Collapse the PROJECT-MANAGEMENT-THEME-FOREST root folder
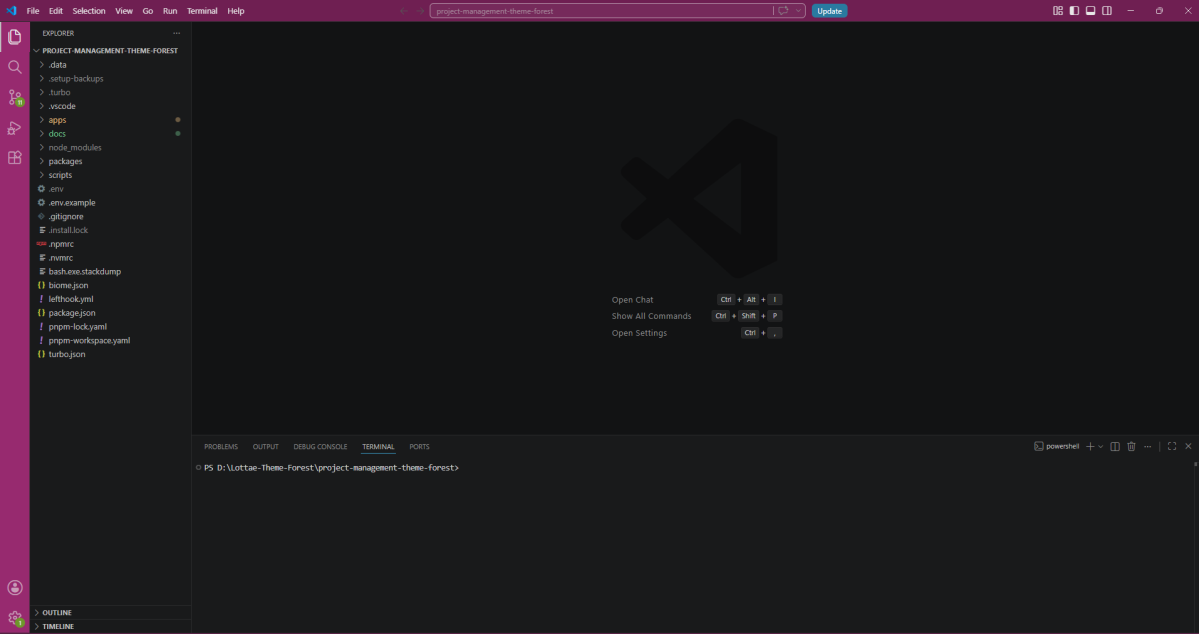The image size is (1199, 634). [110, 50]
